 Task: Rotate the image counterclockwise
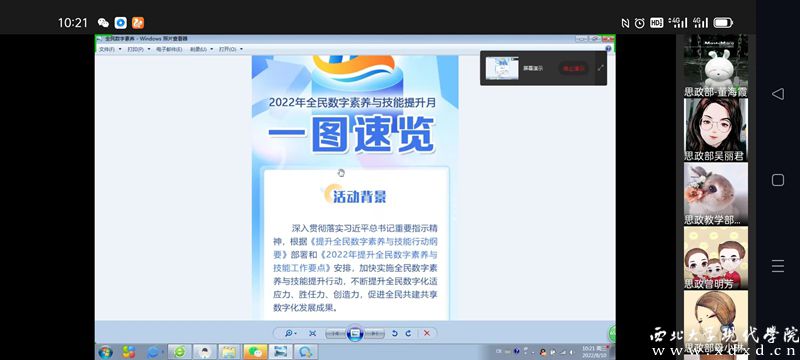click(x=394, y=333)
